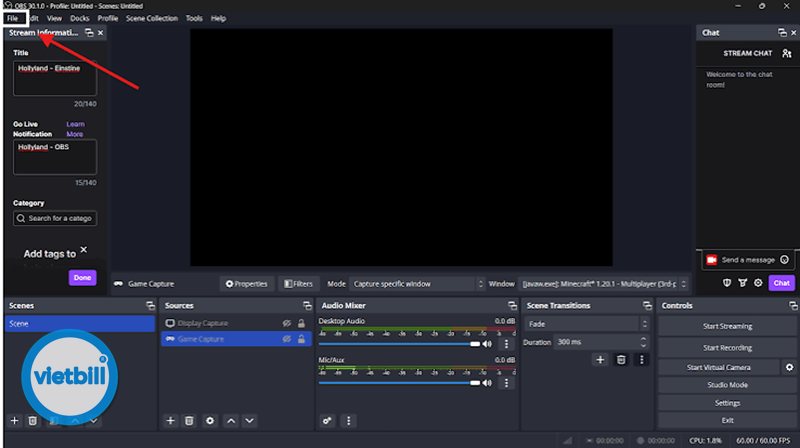Select the Game Capture source row
This screenshot has height=448, width=800.
pyautogui.click(x=236, y=339)
